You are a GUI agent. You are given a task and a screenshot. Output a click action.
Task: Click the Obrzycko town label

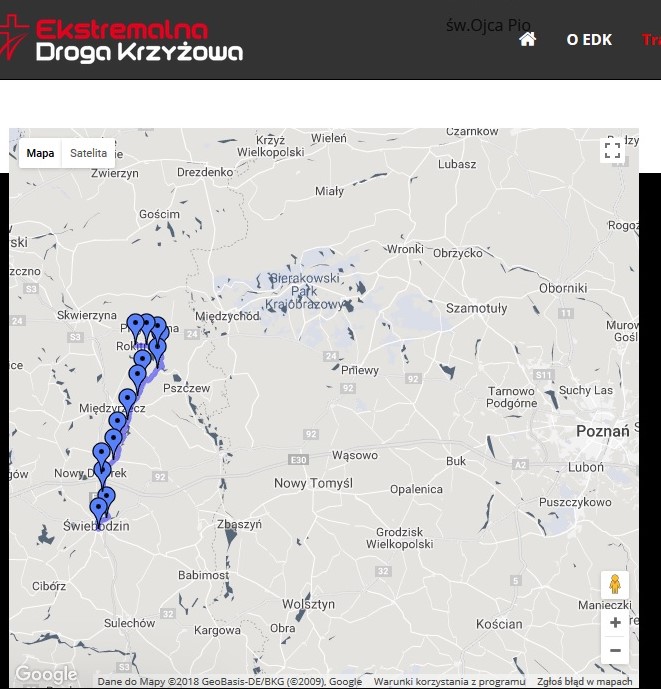[458, 254]
